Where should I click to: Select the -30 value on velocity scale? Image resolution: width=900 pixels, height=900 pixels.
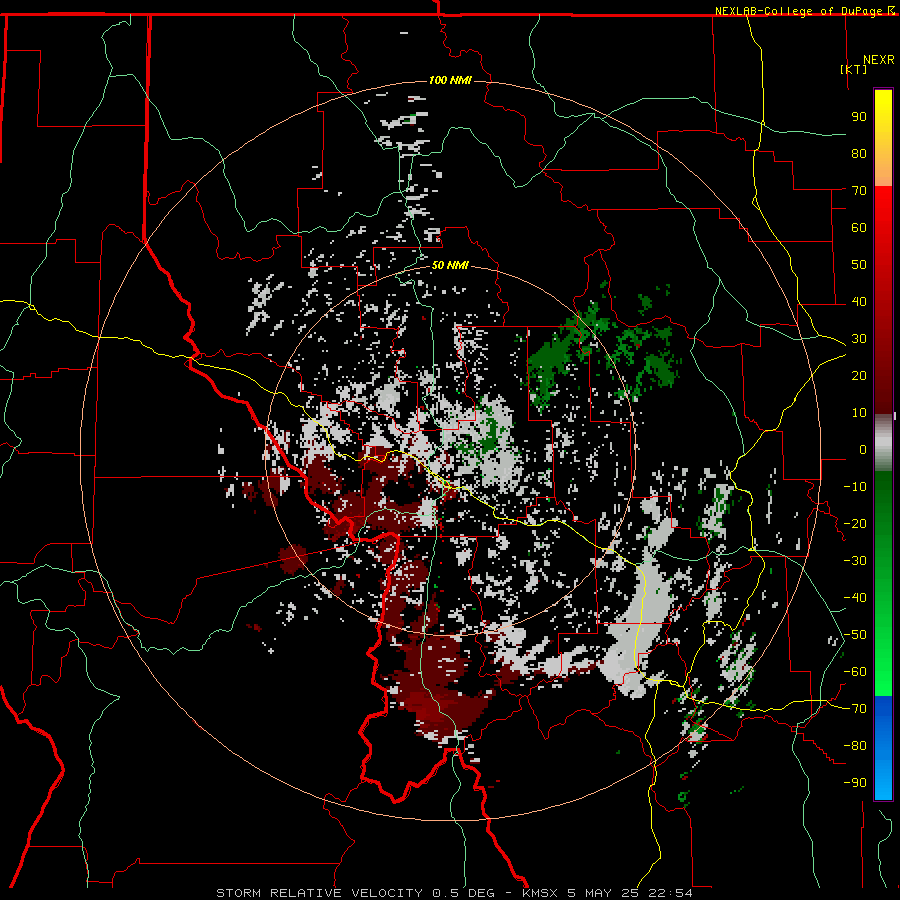pyautogui.click(x=855, y=561)
